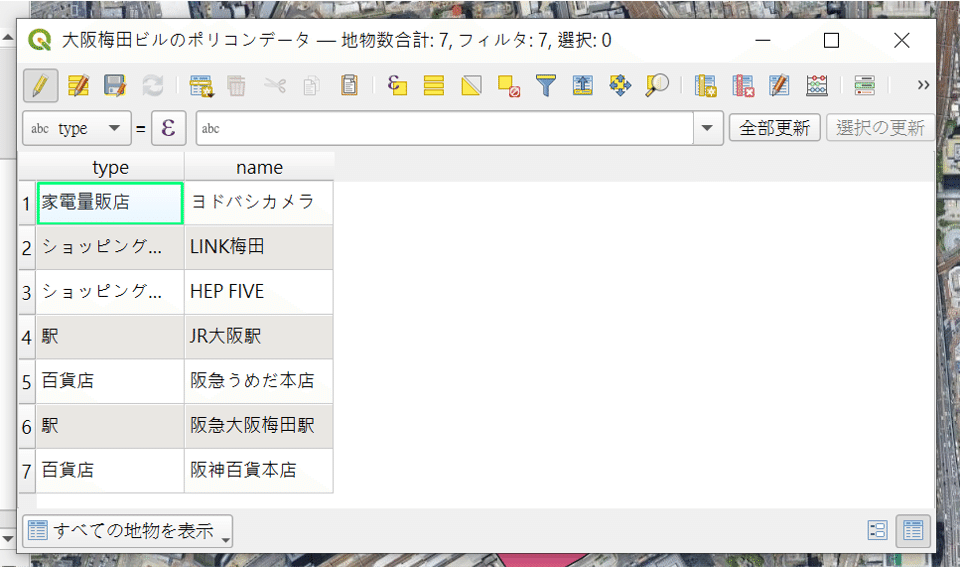Toggle editing mode pencil icon
The image size is (960, 567).
40,85
